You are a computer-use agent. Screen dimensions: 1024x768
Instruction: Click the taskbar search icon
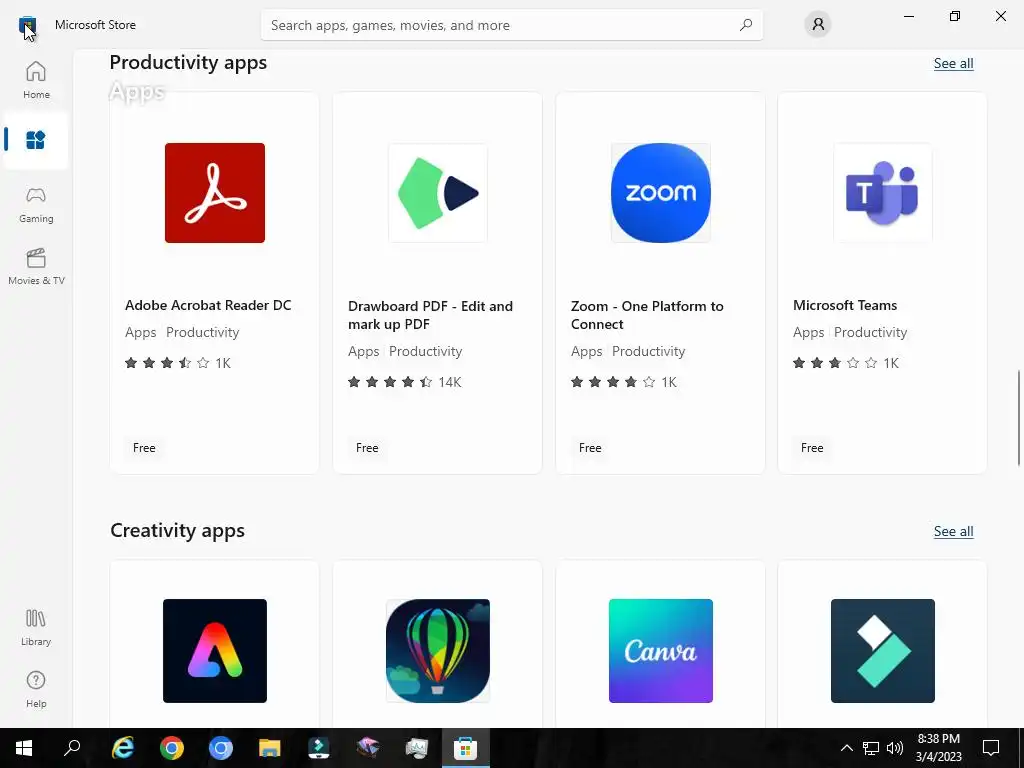72,748
